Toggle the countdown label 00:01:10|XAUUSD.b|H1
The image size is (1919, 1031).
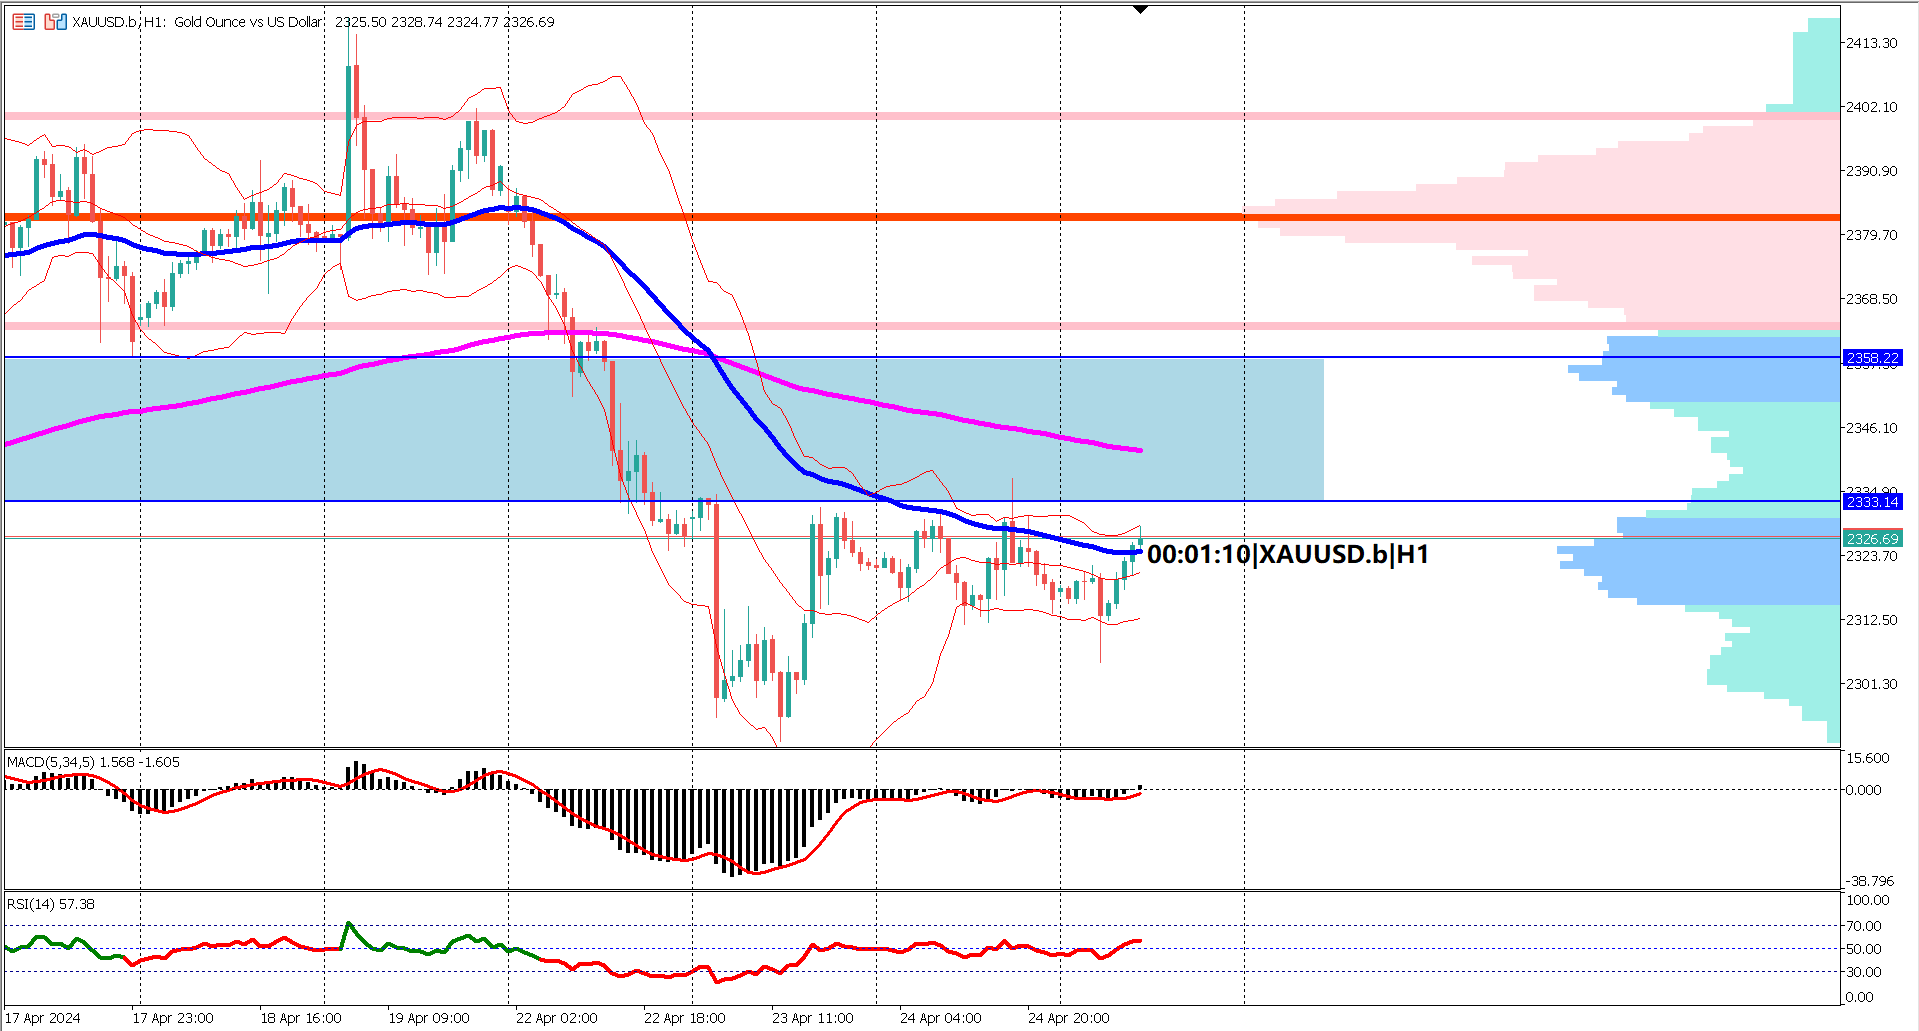(x=1290, y=555)
